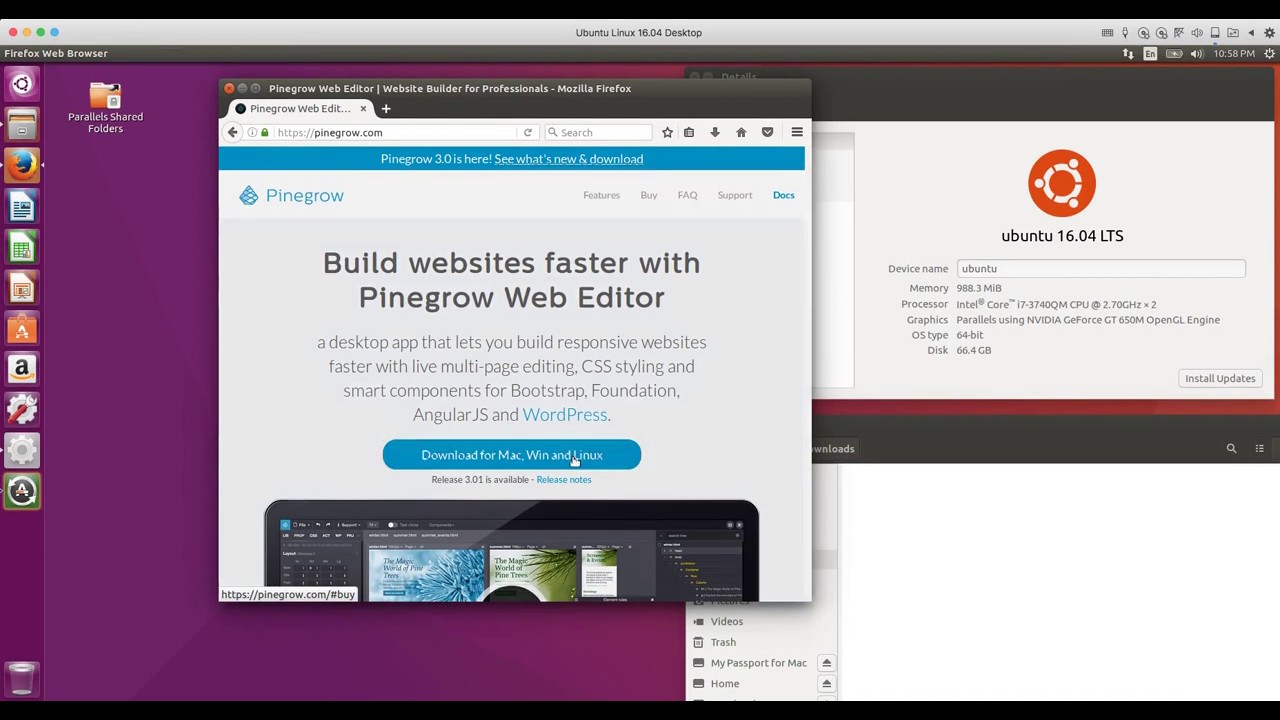The image size is (1280, 720).
Task: Open the Docs nav item
Action: pos(783,195)
